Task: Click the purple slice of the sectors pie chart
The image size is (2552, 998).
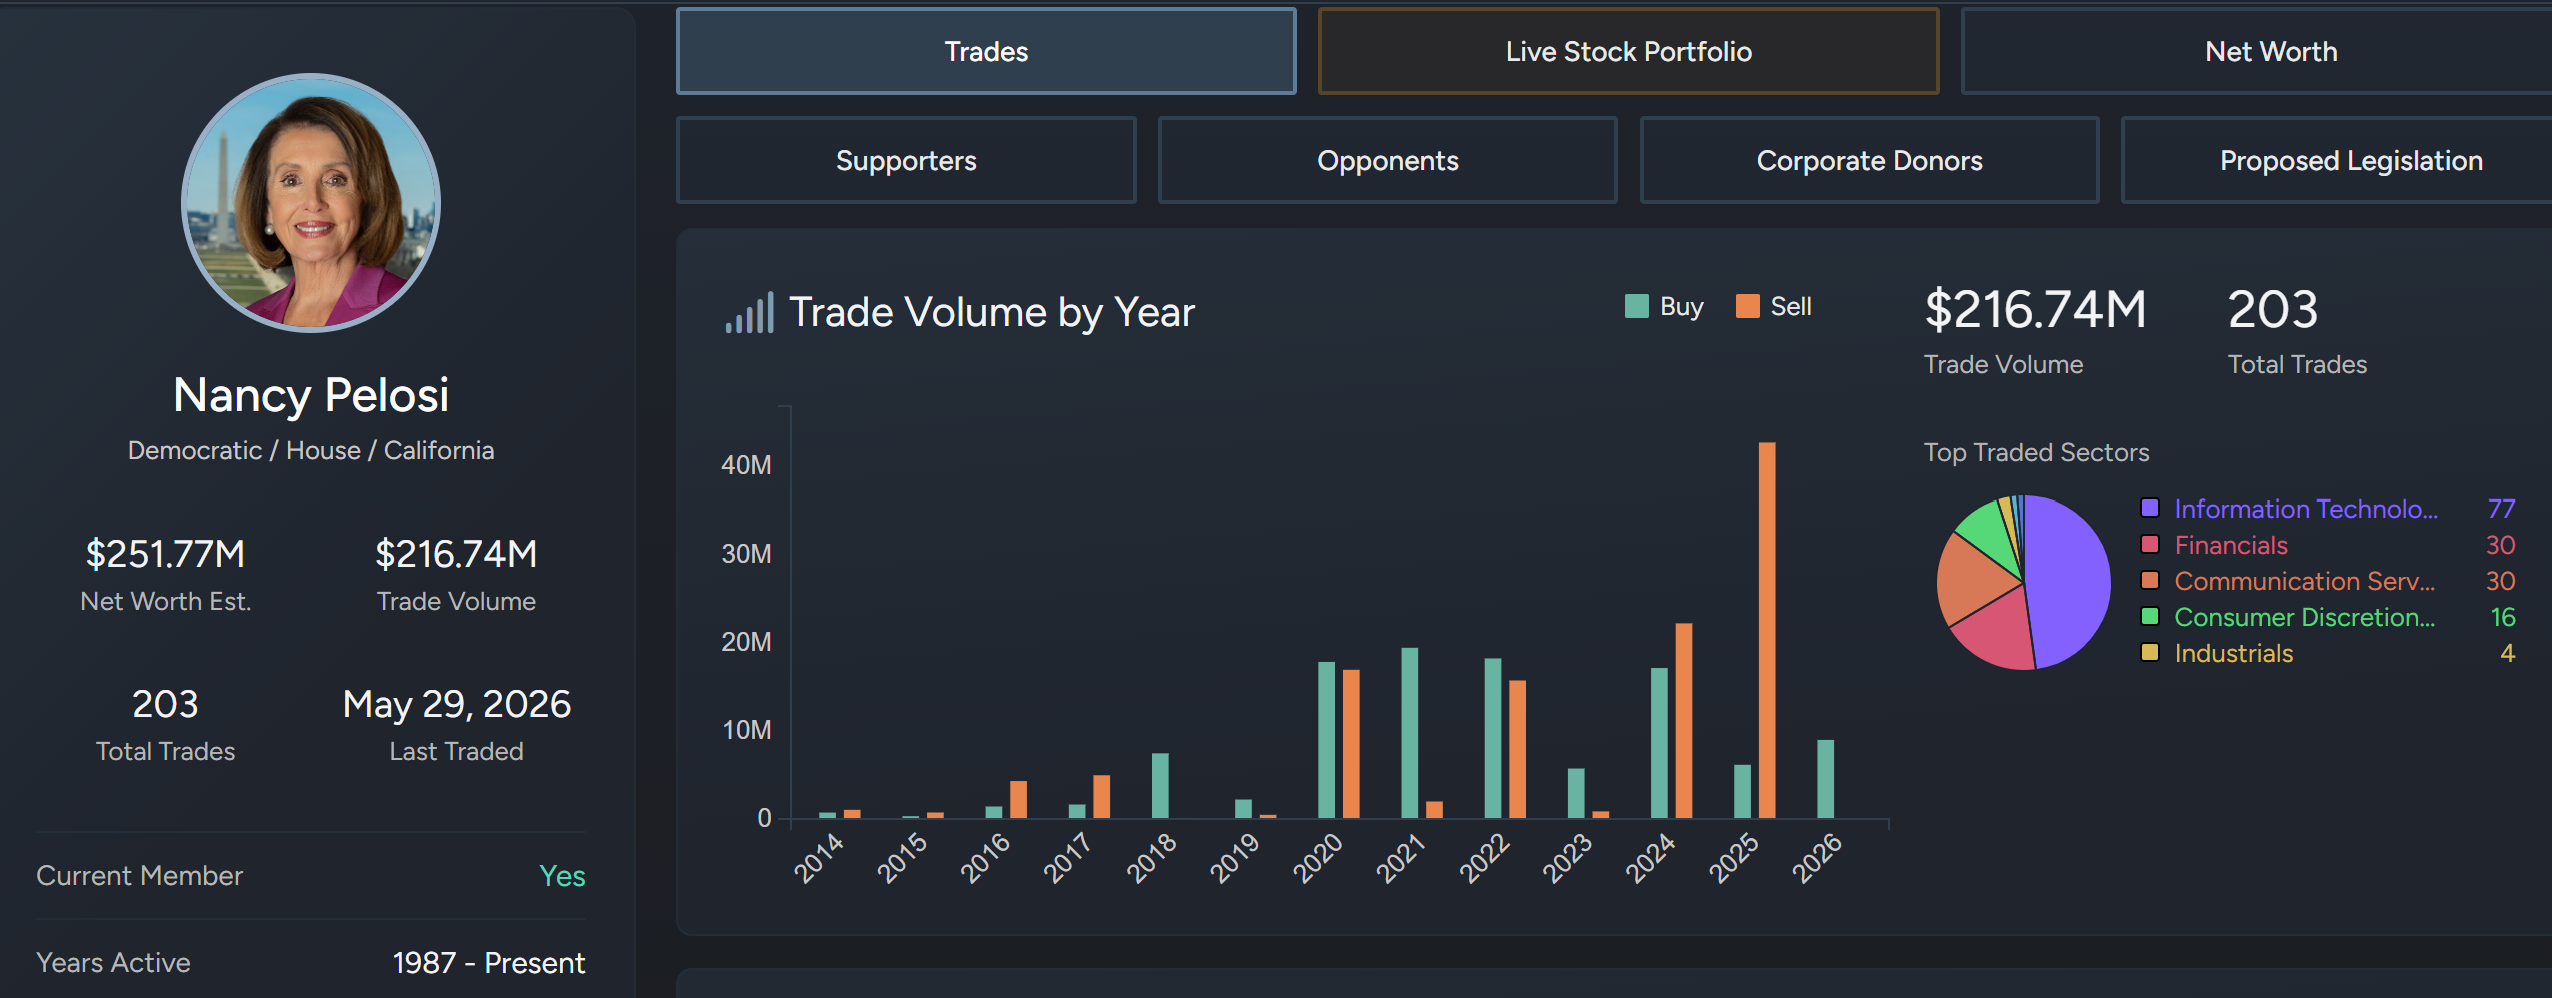Action: [x=2070, y=582]
